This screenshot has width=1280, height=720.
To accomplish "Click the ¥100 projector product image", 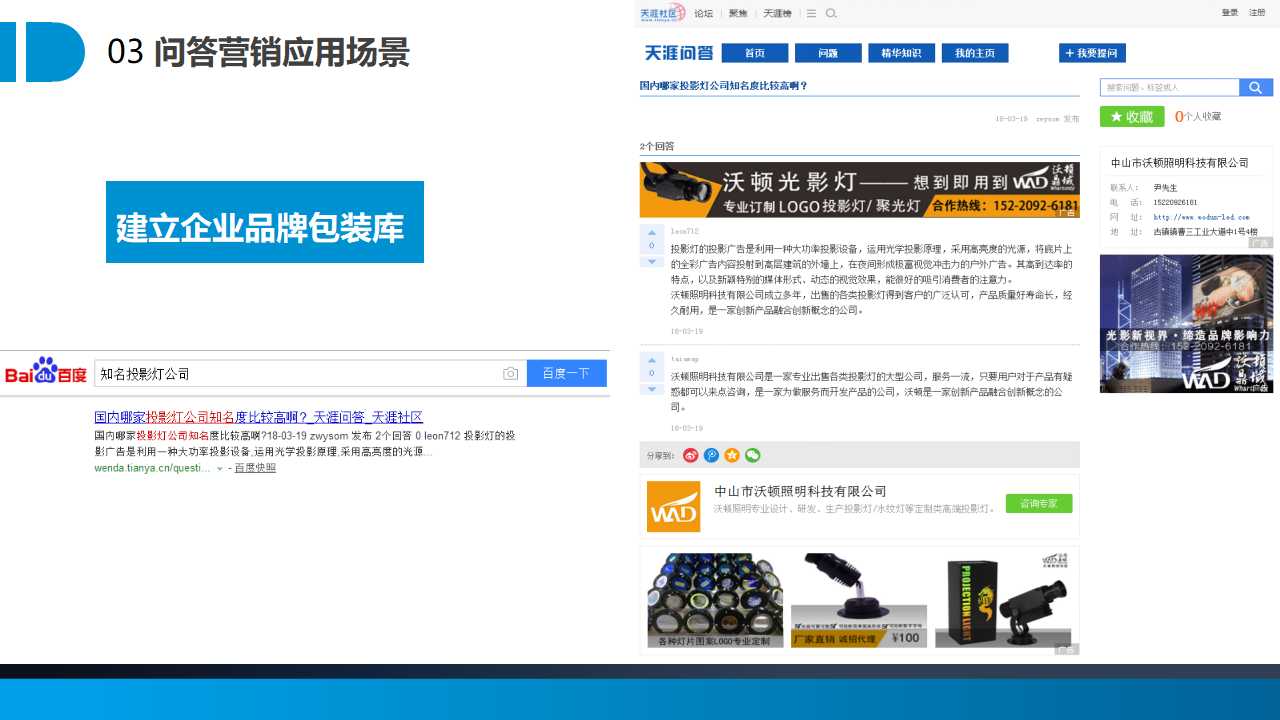I will [x=859, y=600].
